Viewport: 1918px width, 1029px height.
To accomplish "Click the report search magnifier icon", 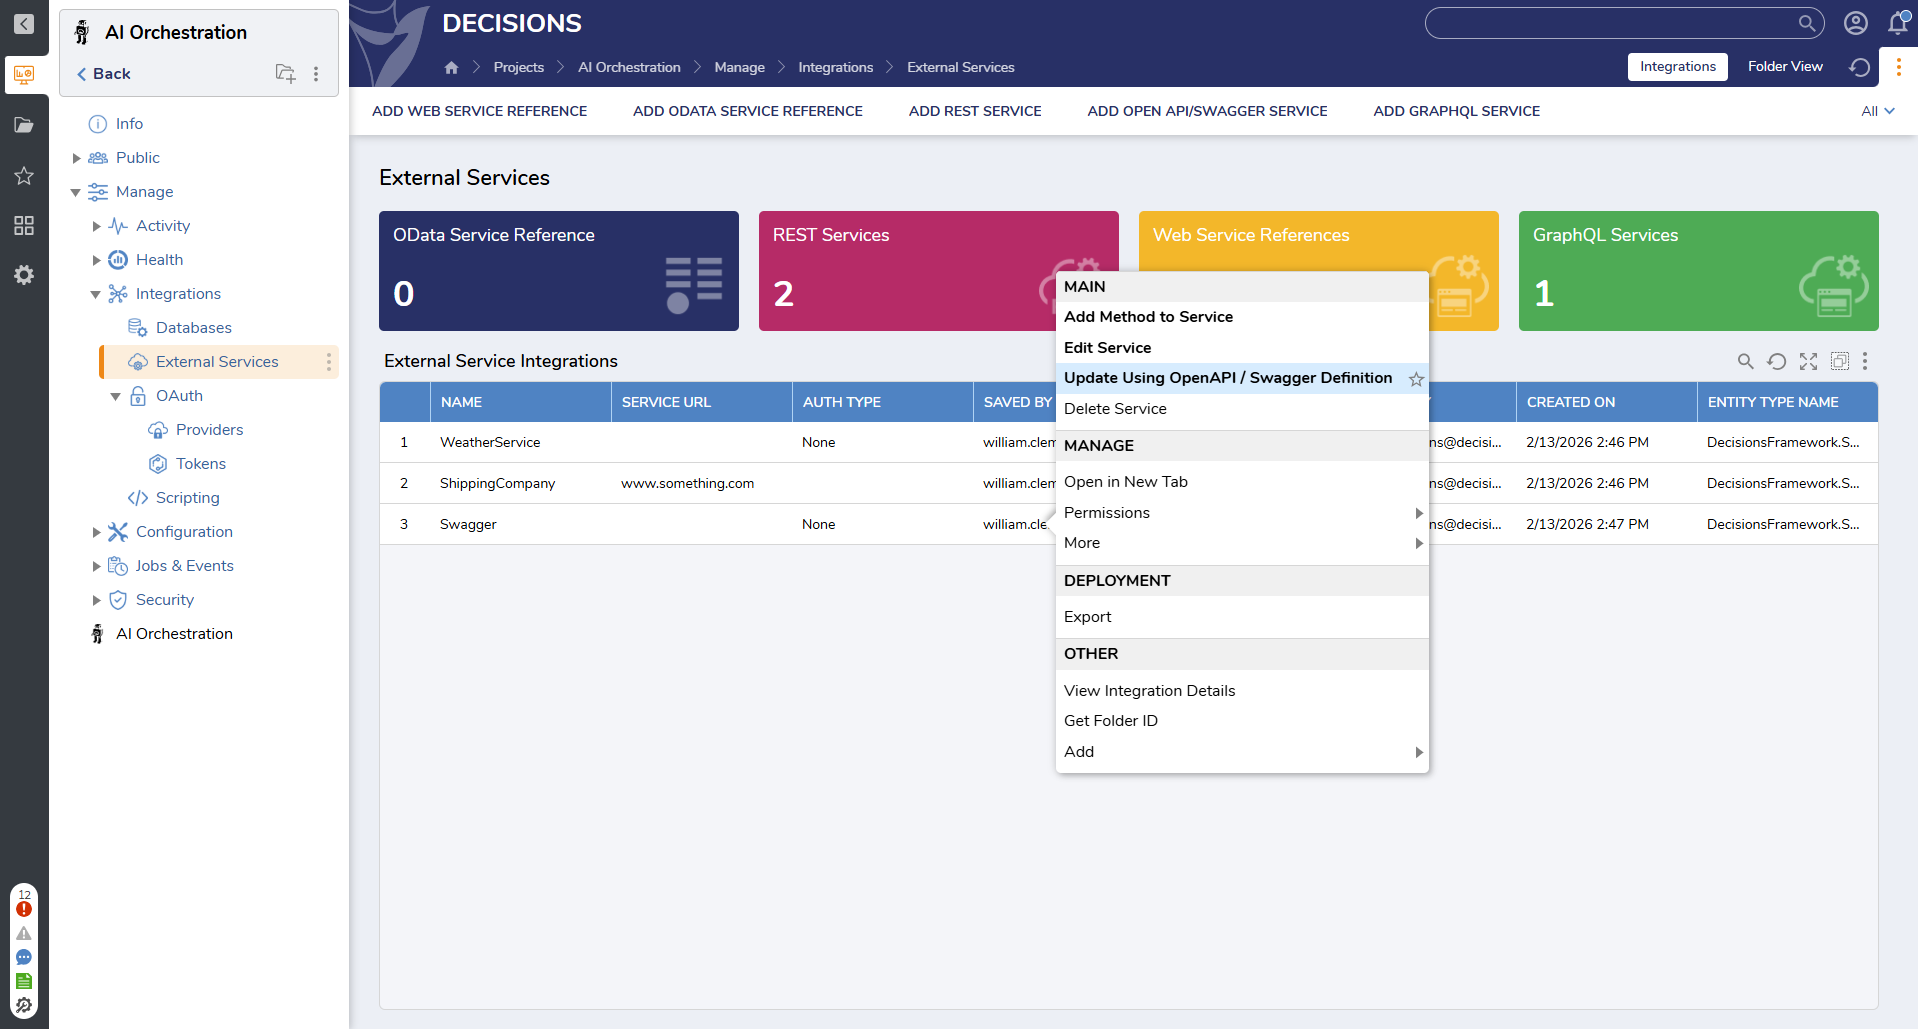I will 1745,361.
